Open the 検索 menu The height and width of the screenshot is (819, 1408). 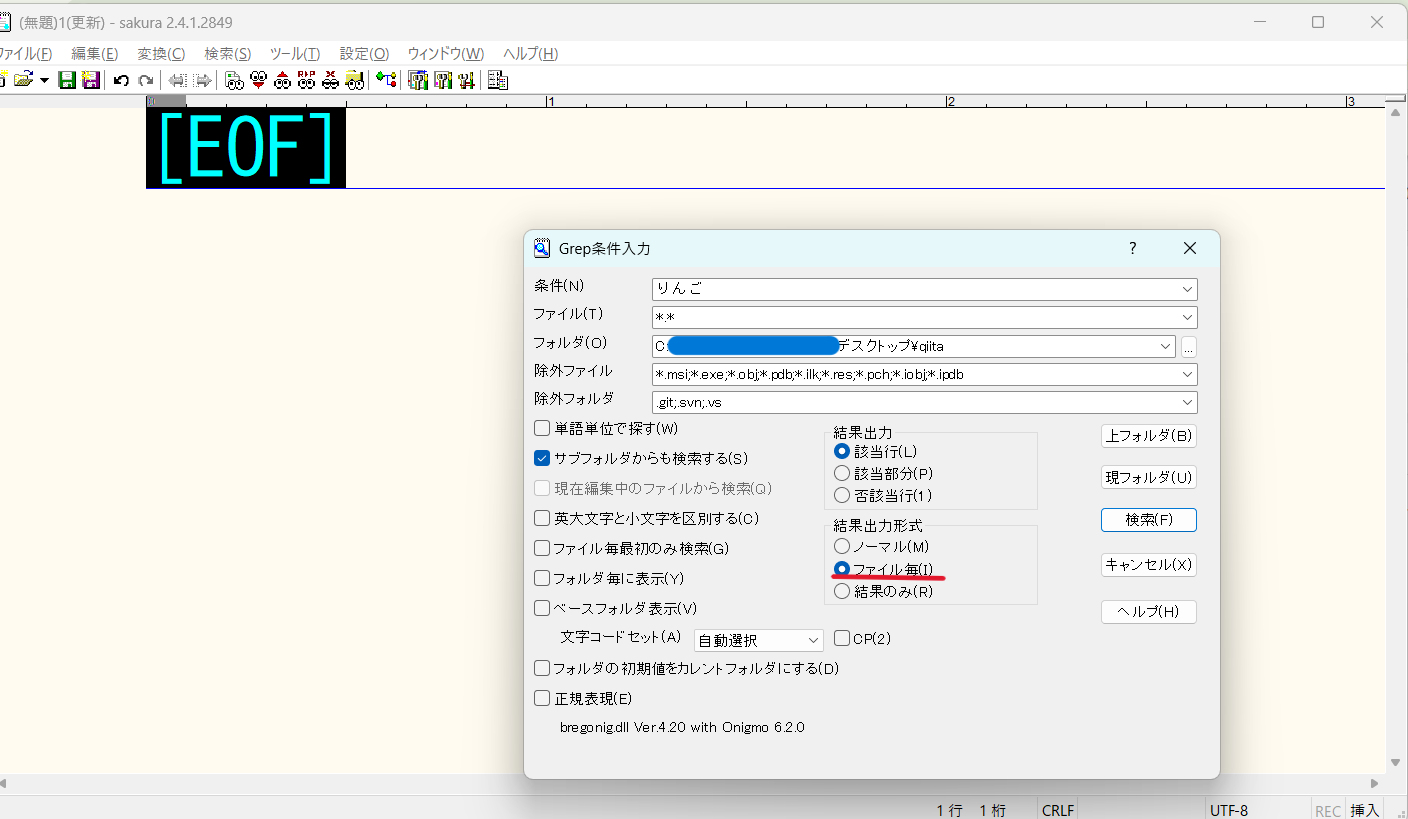227,53
